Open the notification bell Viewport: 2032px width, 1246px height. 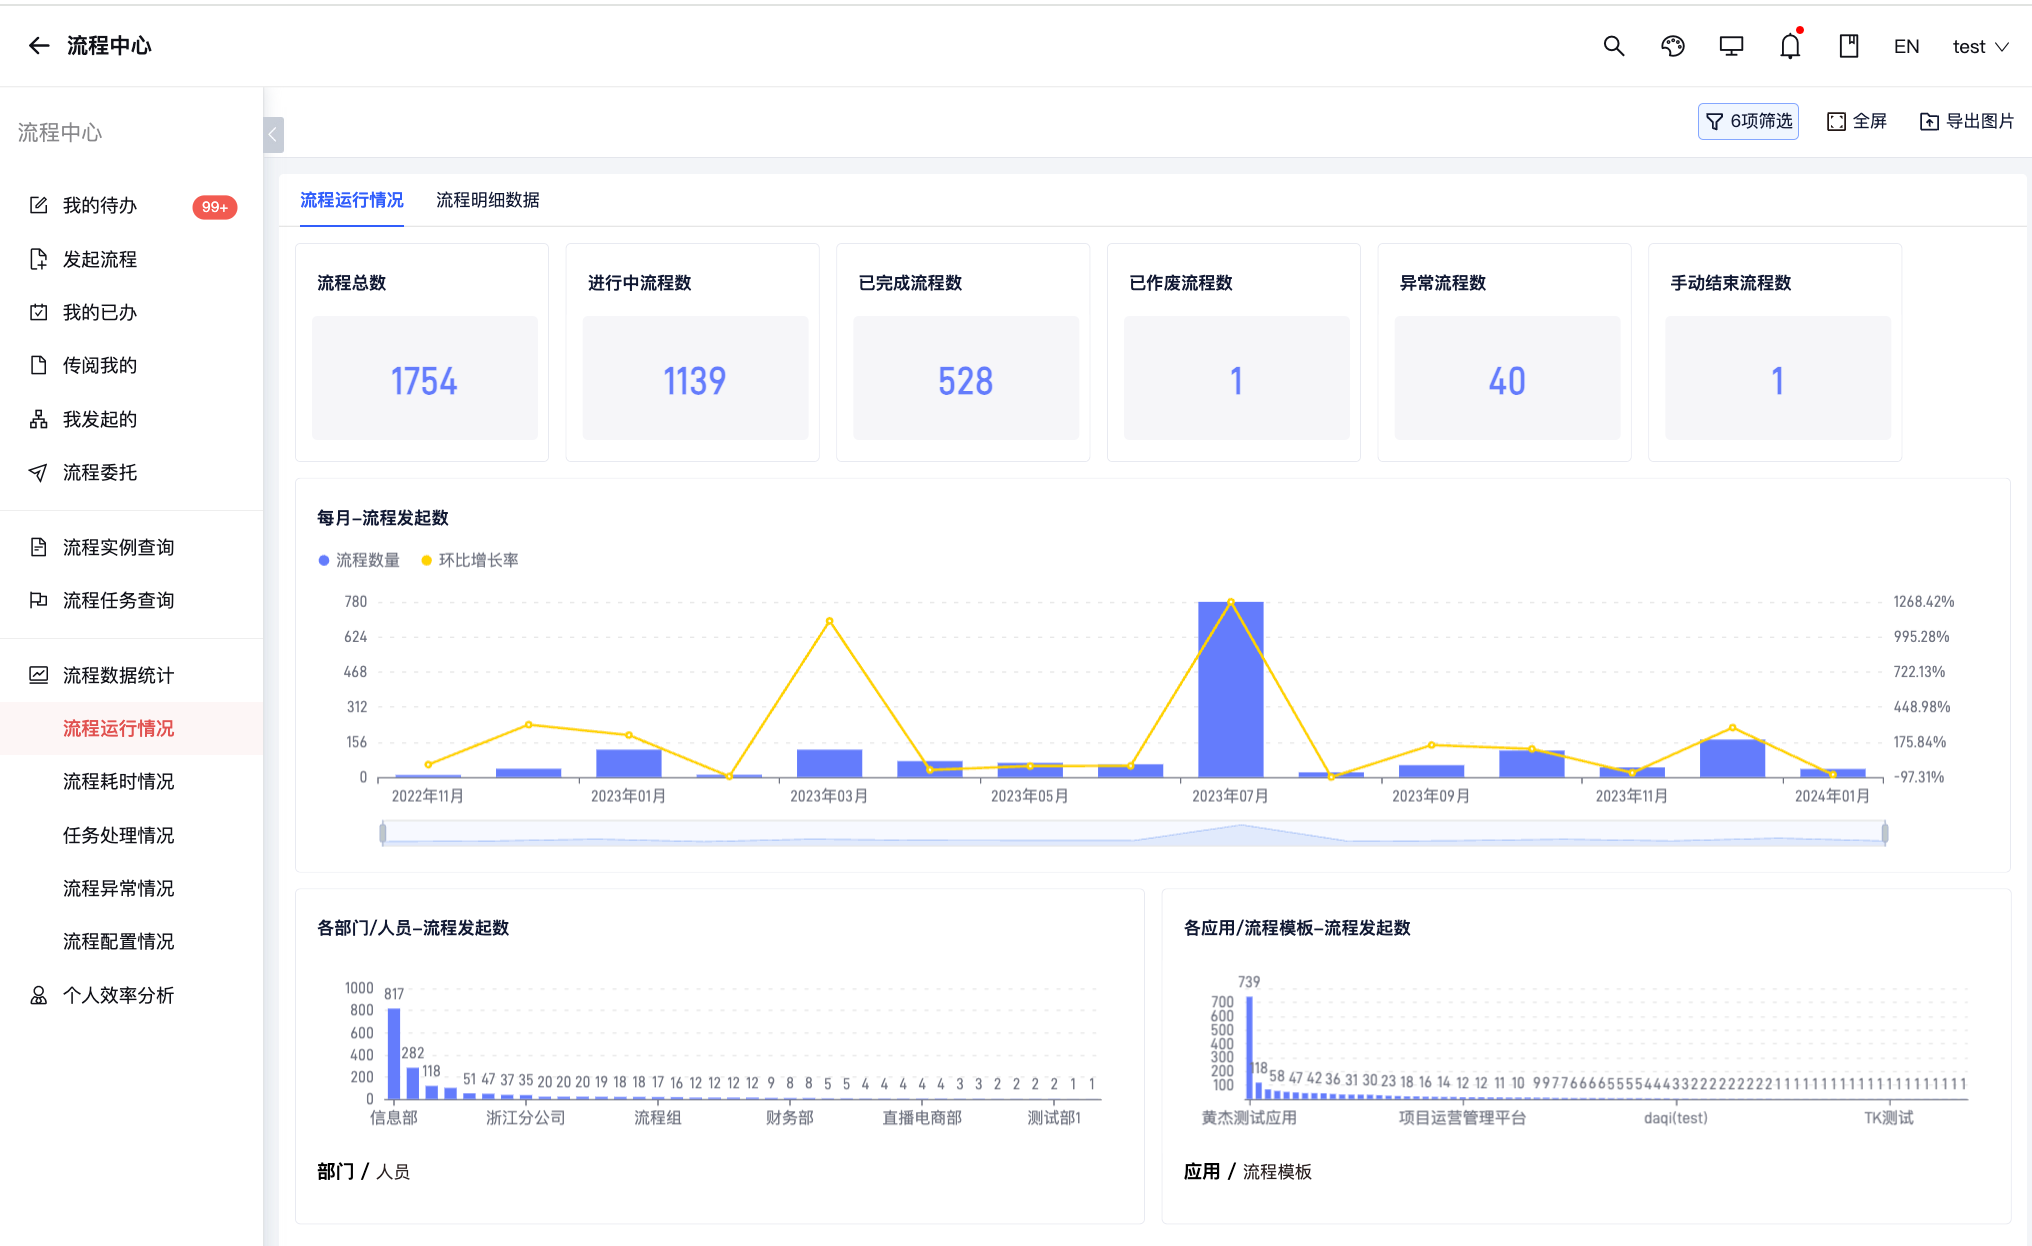coord(1790,46)
